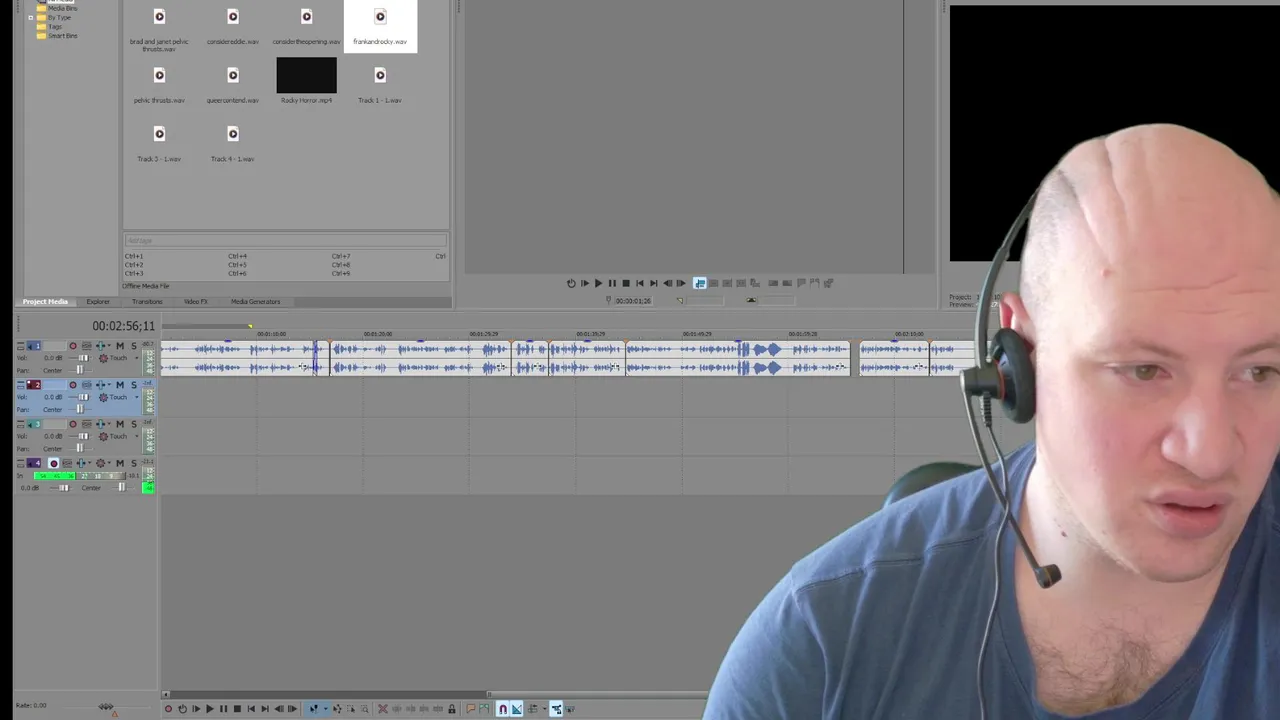
Task: Switch to the Project Media tab
Action: [x=45, y=301]
